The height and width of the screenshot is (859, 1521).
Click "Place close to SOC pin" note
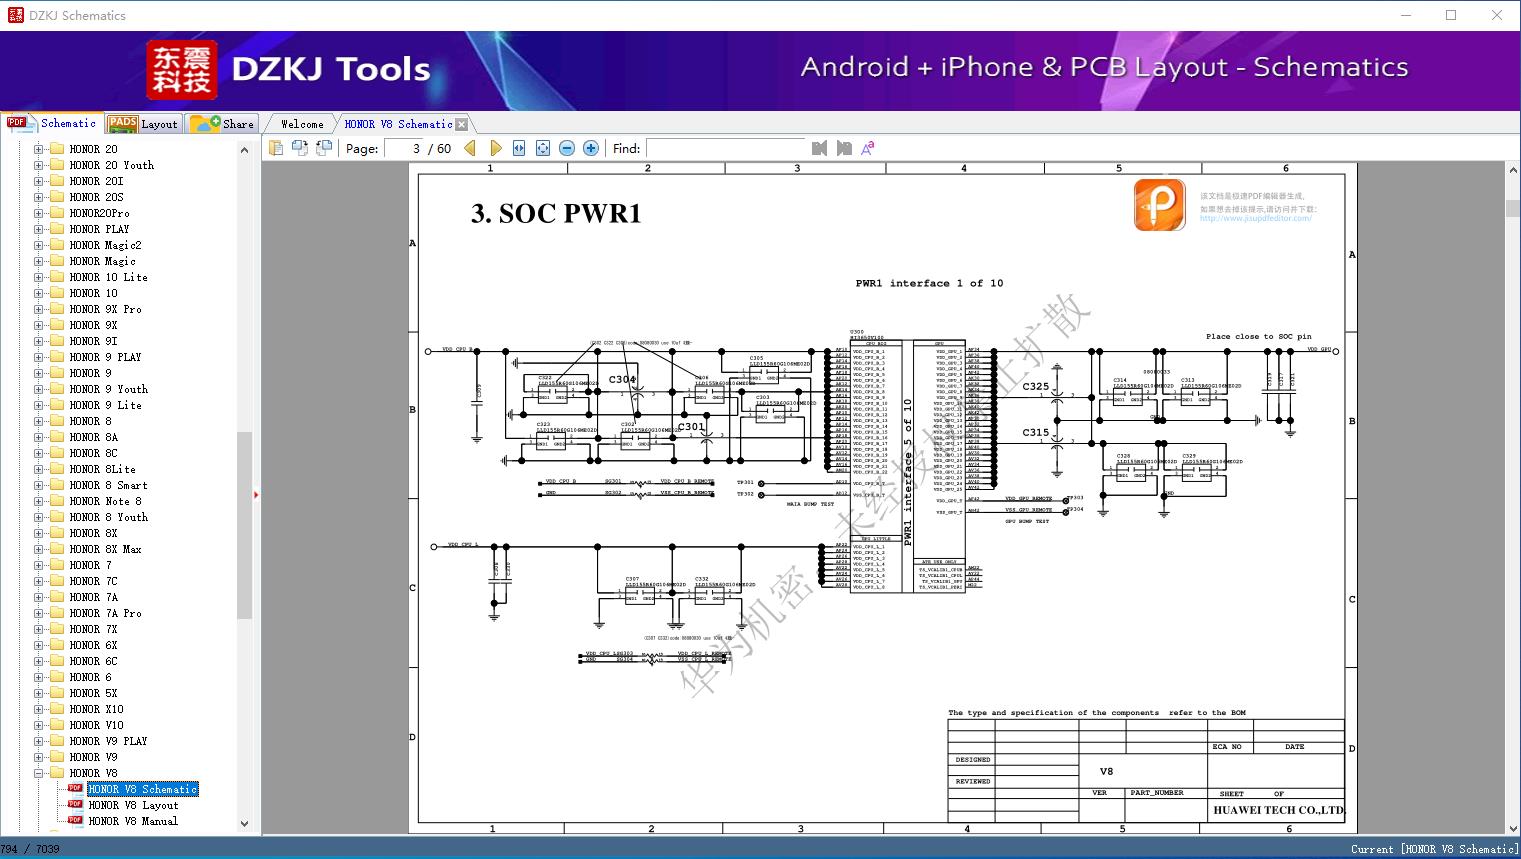(1258, 336)
